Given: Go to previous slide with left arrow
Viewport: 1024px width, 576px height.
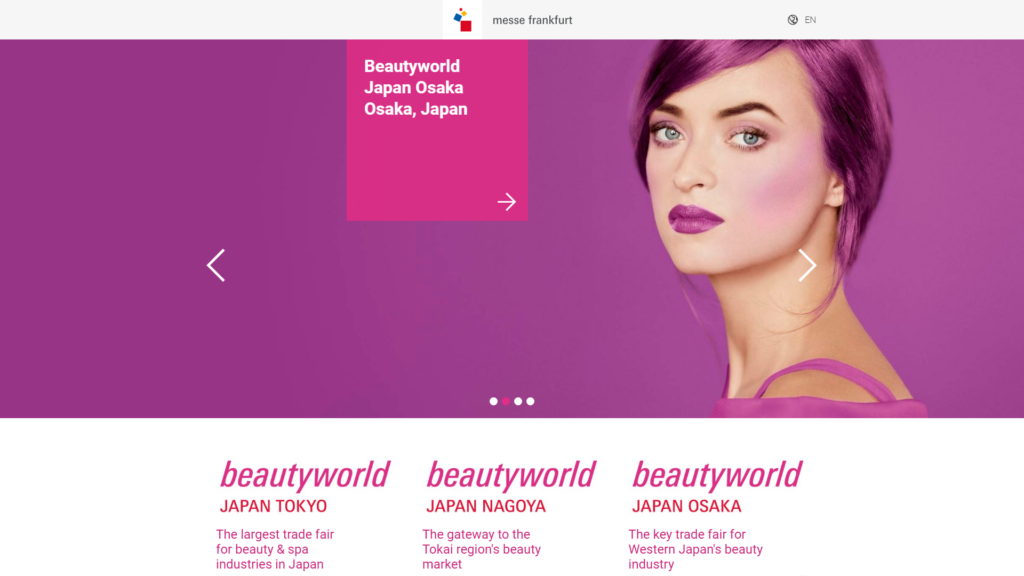Looking at the screenshot, I should [x=216, y=265].
